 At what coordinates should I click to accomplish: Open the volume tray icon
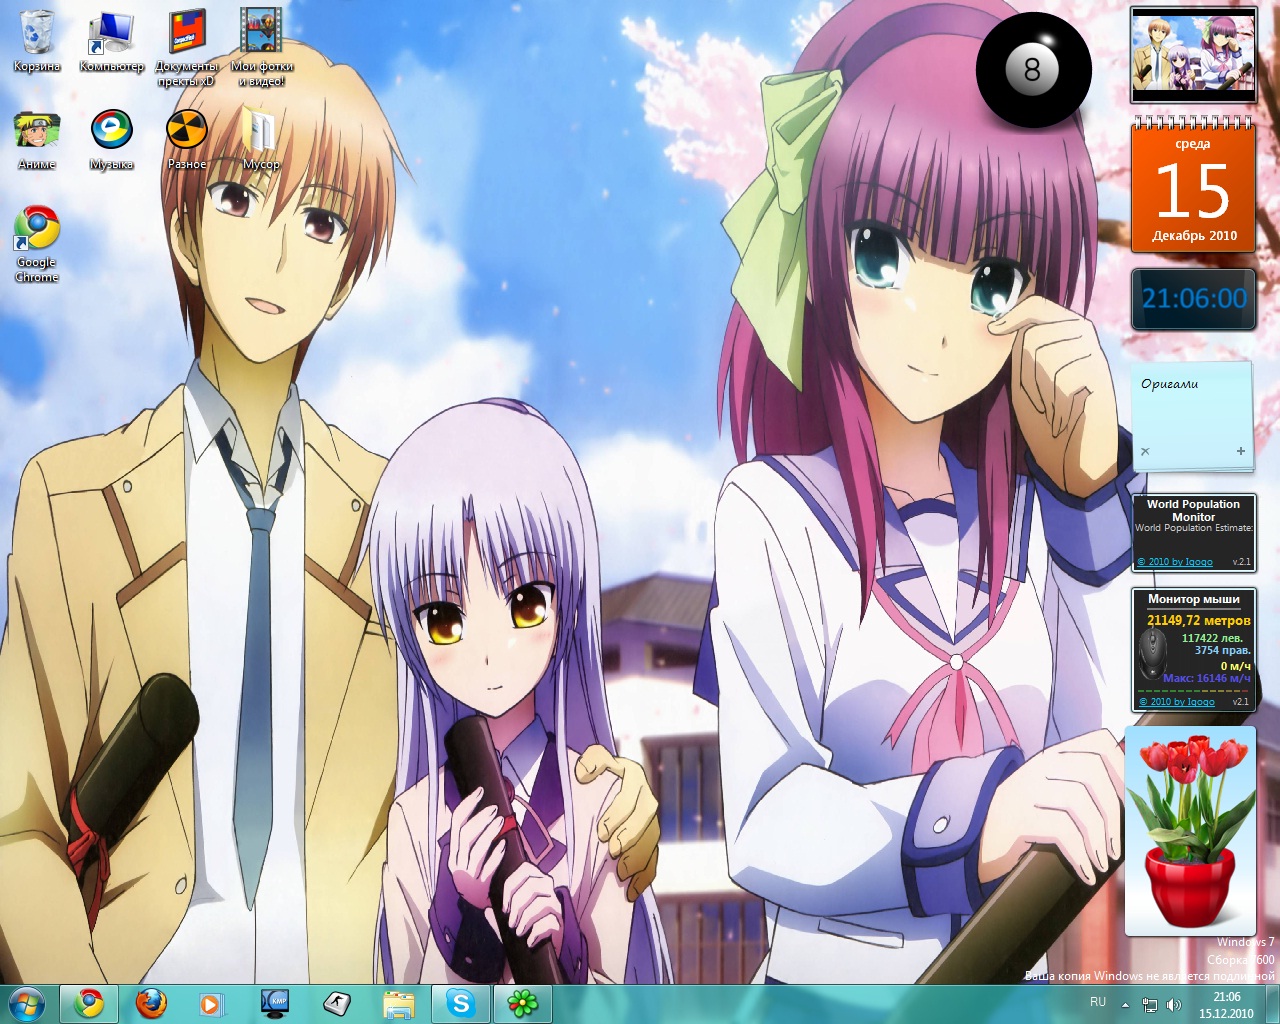(x=1173, y=1005)
